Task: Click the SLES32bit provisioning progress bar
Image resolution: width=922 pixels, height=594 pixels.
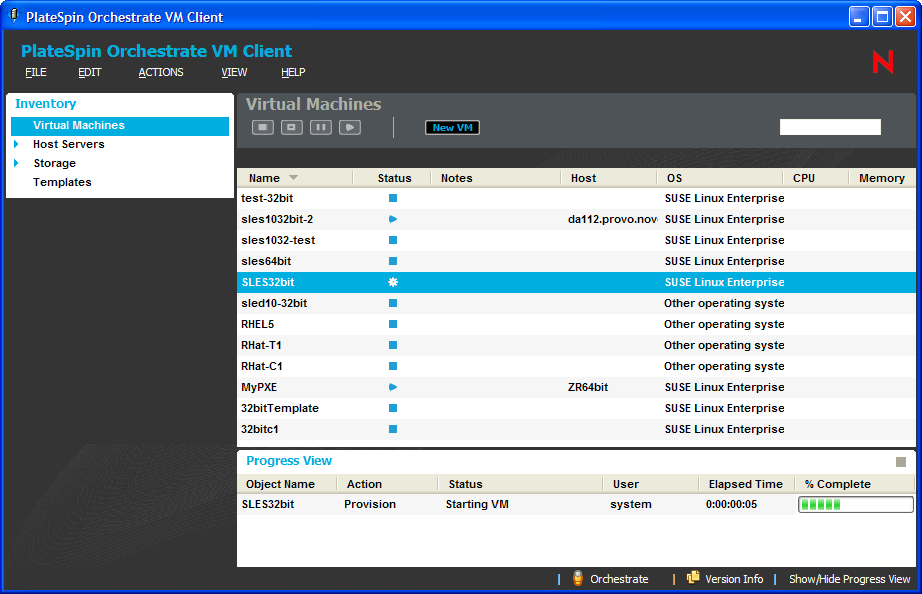Action: pos(855,505)
